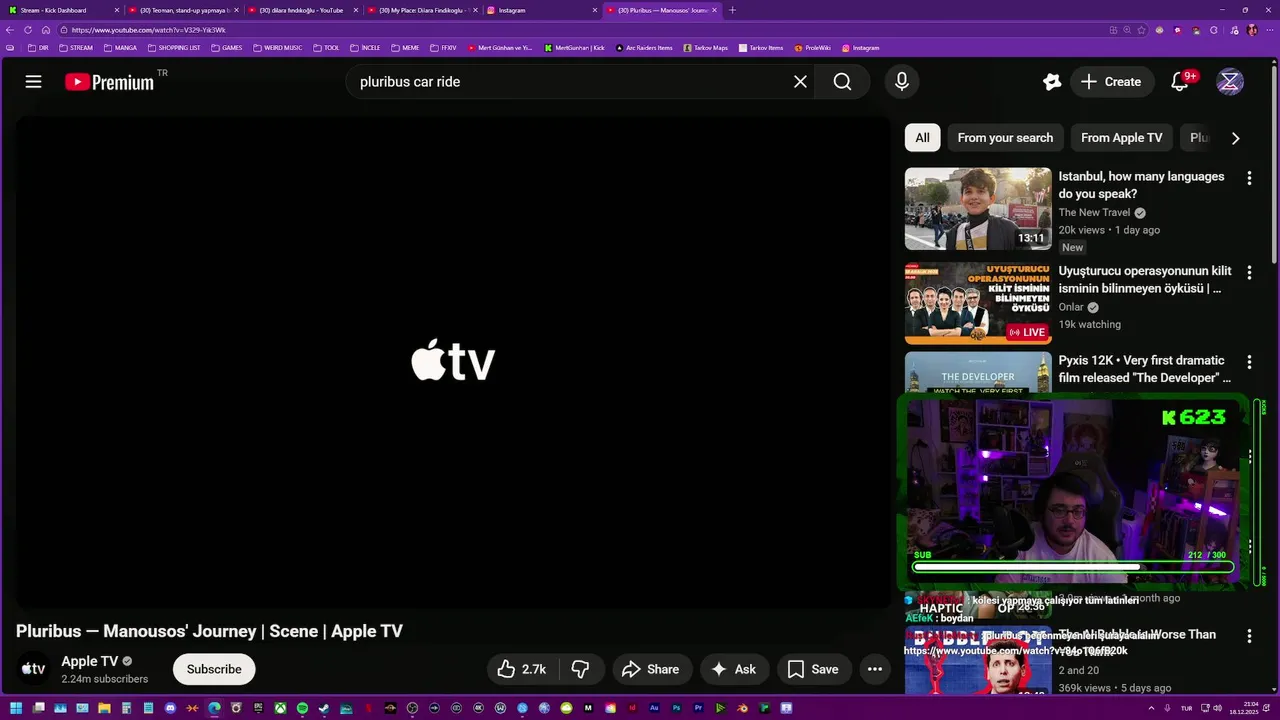Open more actions ellipsis under the video
This screenshot has height=720, width=1280.
click(875, 669)
